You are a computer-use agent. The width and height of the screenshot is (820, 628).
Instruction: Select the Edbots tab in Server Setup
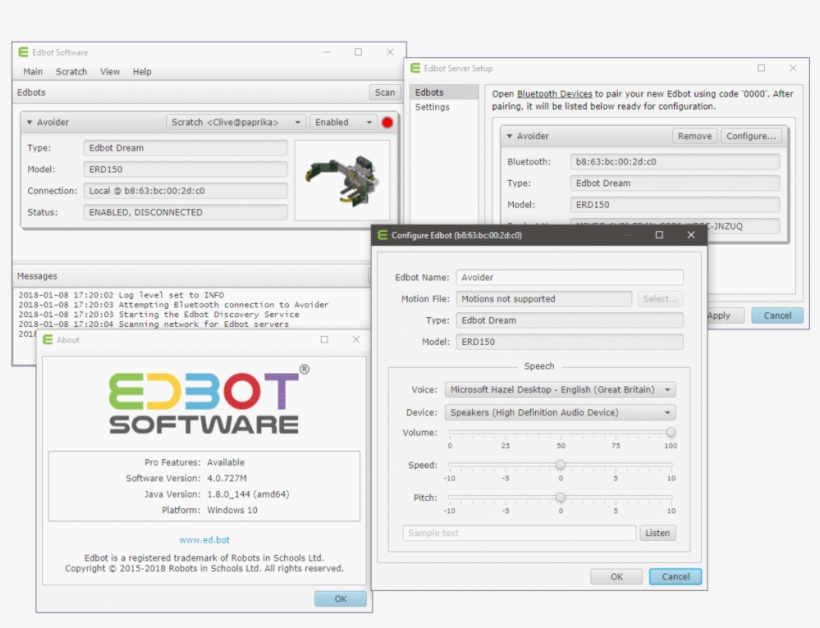(x=444, y=92)
